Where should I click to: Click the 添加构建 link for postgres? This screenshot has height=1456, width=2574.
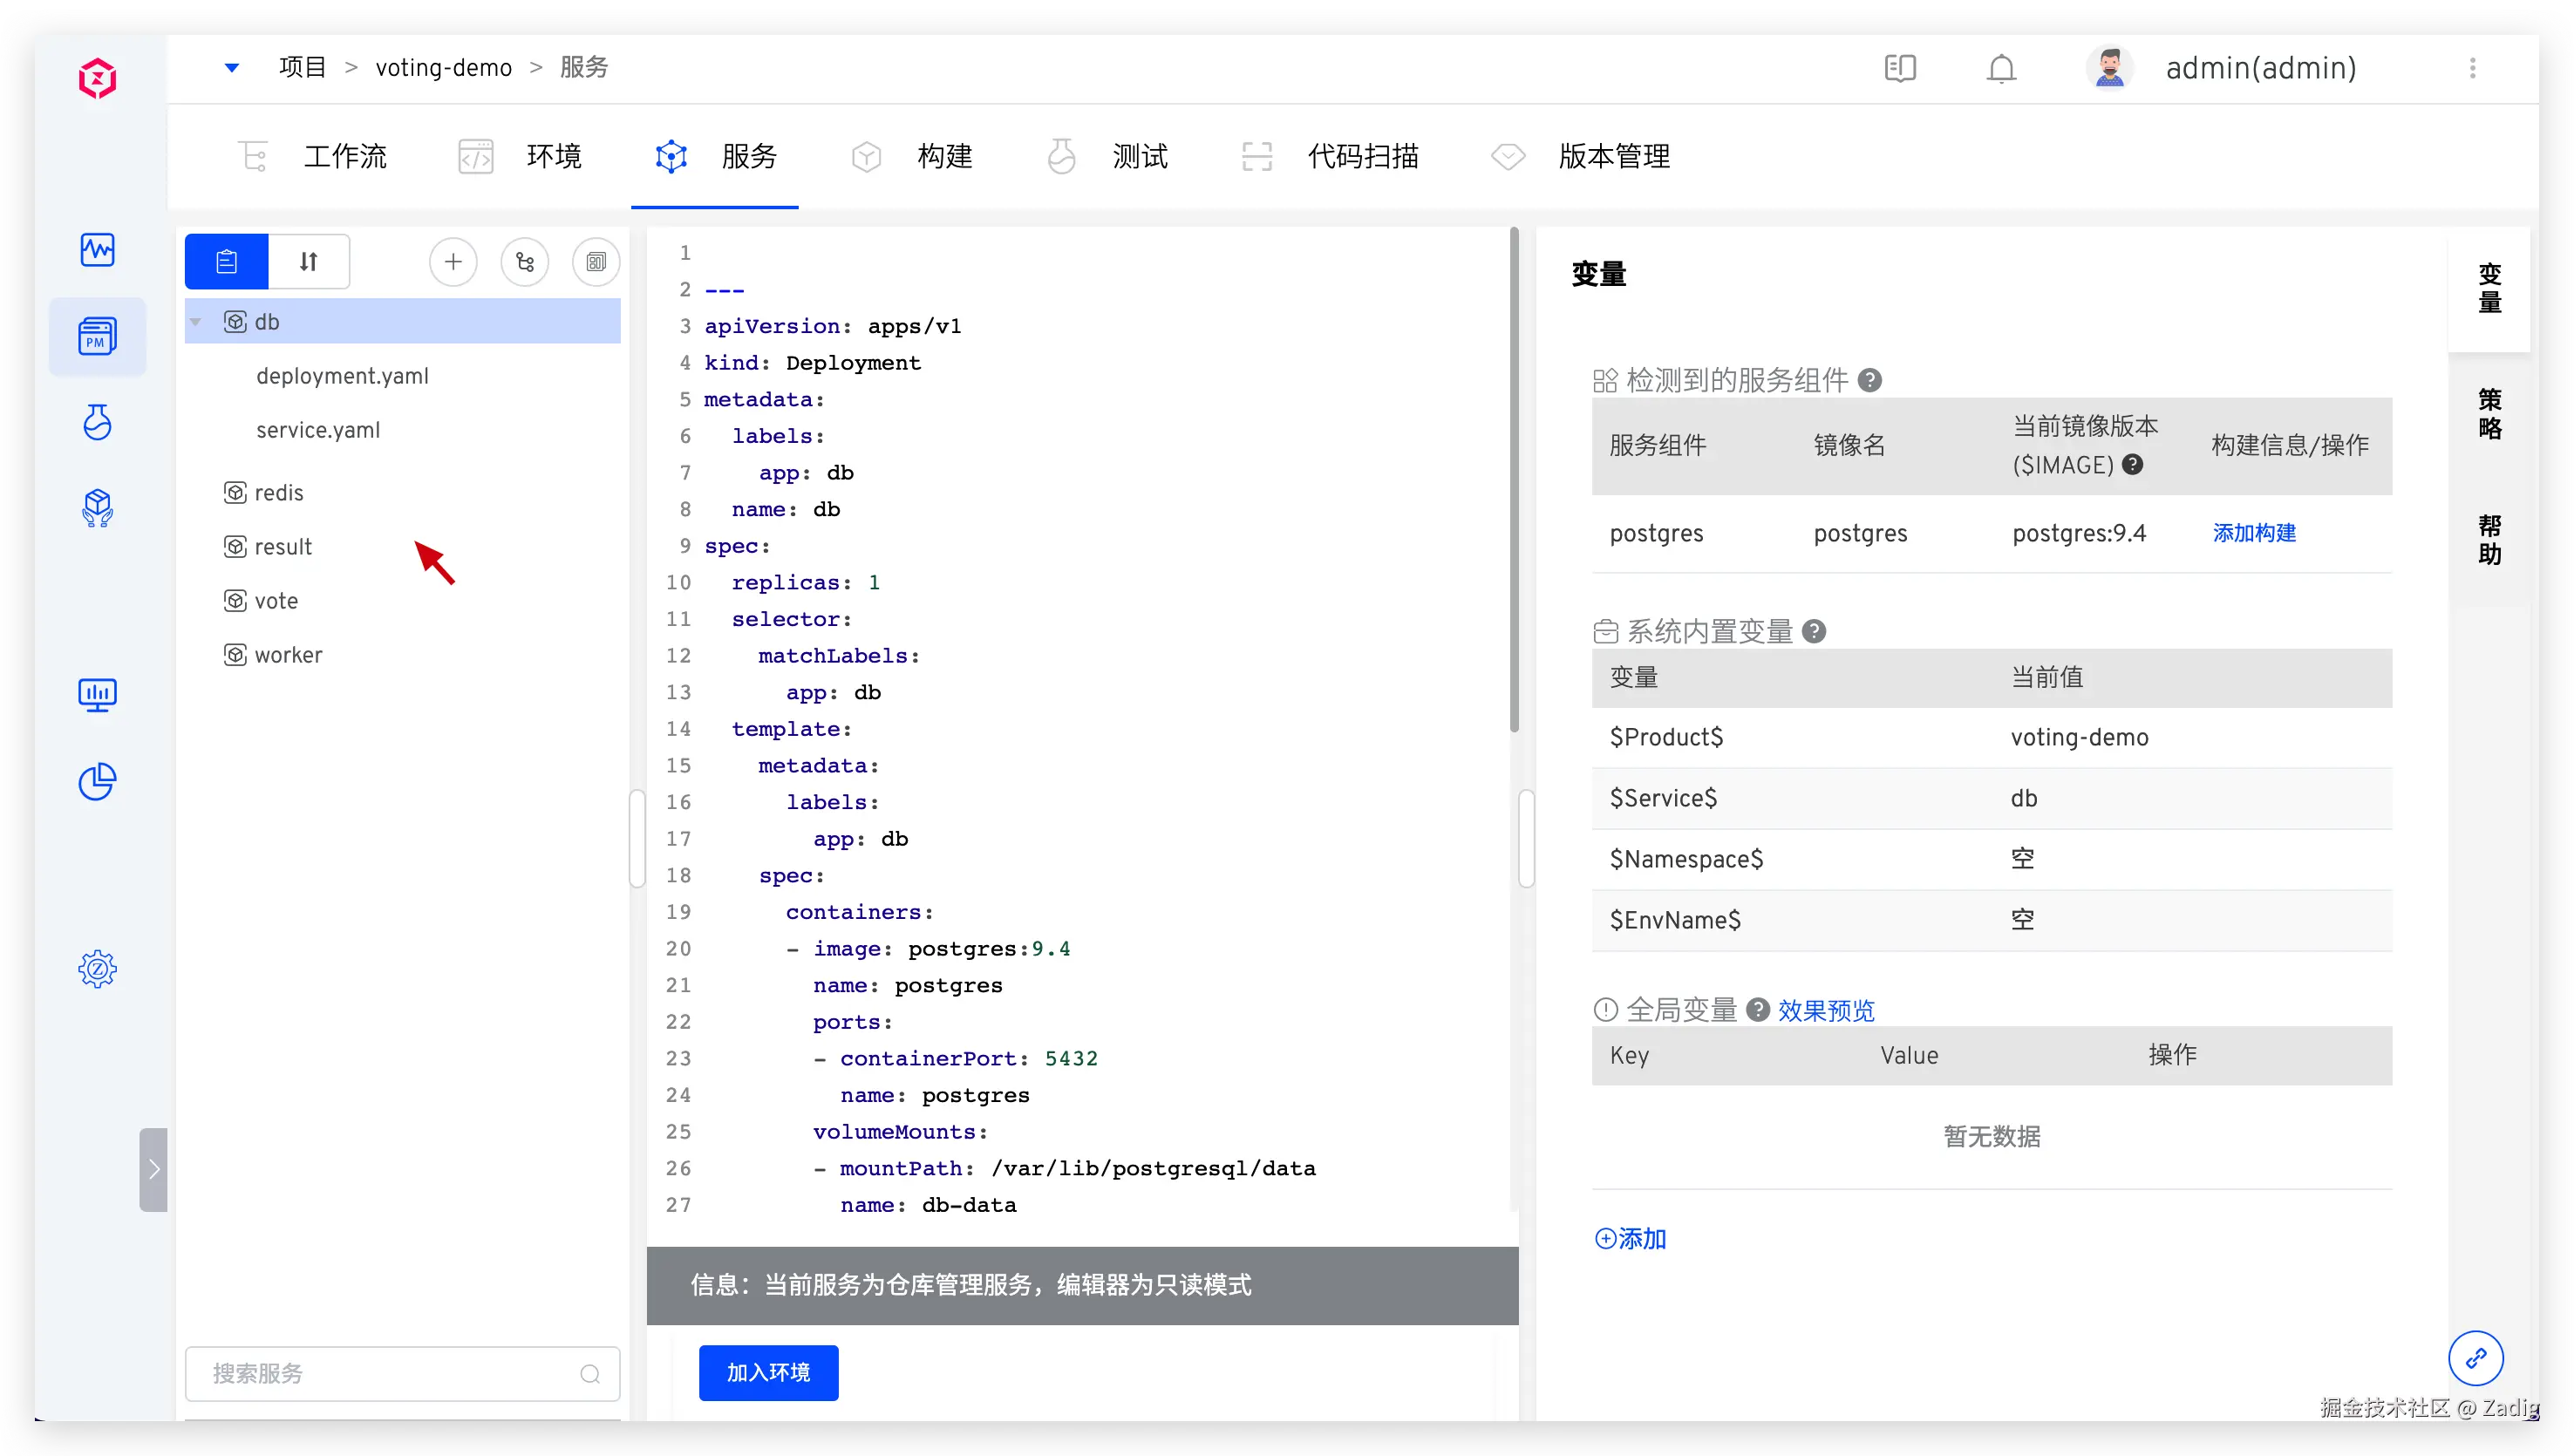click(x=2254, y=533)
